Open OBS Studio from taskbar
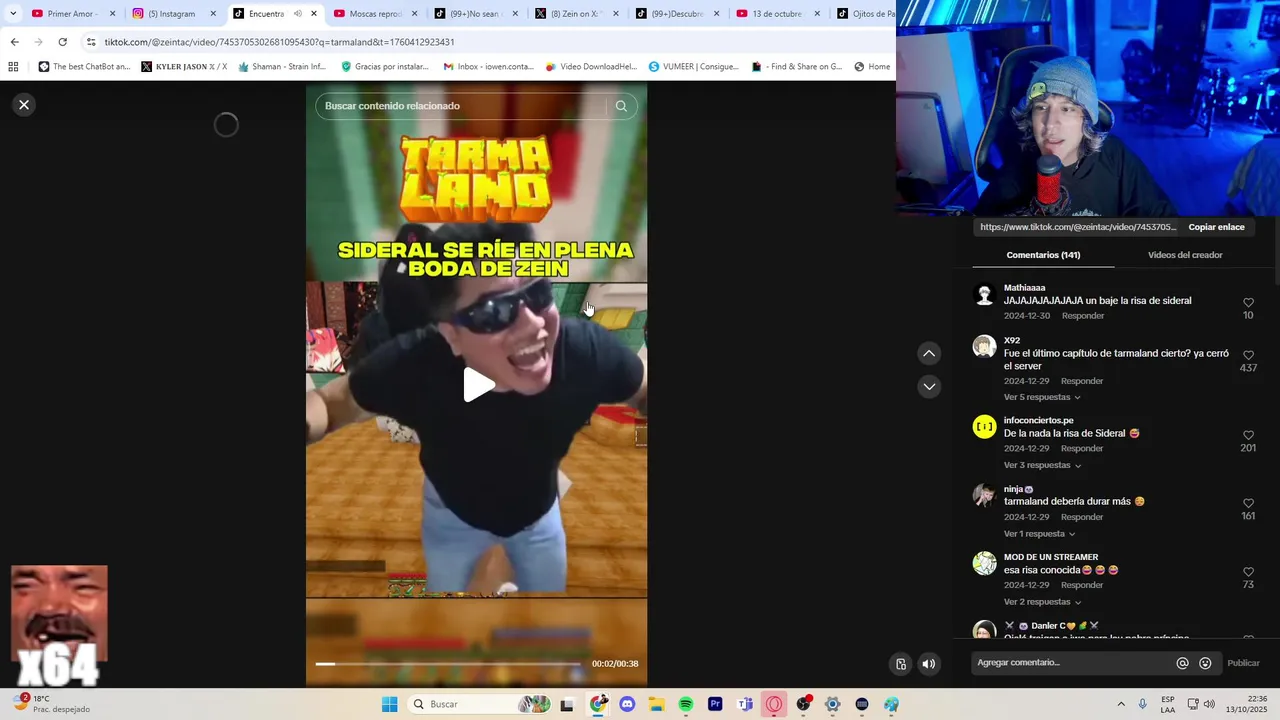The image size is (1280, 720). point(803,704)
